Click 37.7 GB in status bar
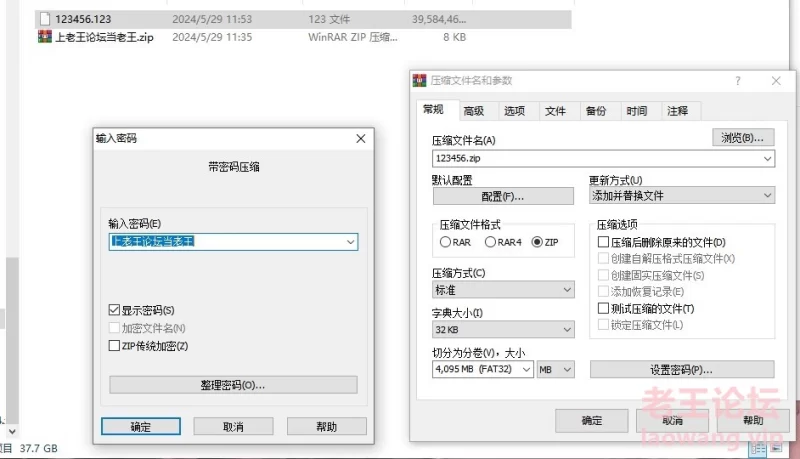800x459 pixels. [39, 449]
